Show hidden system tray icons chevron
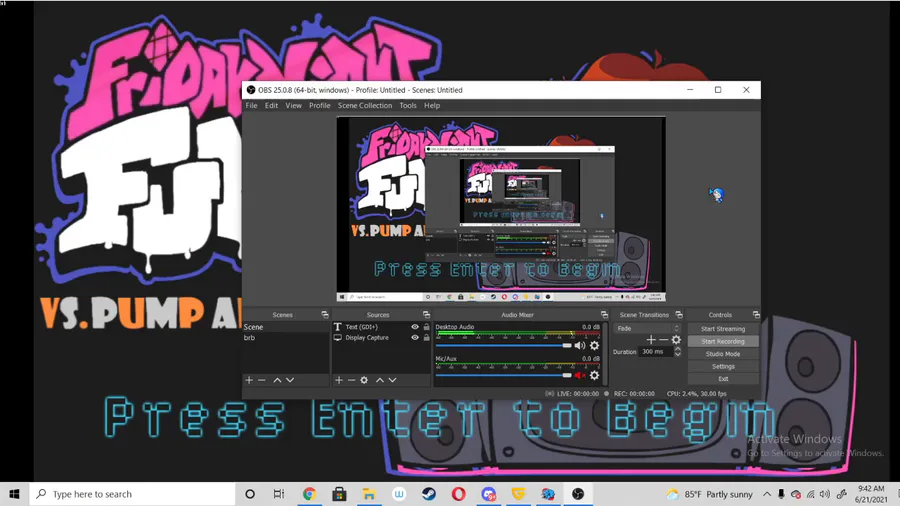The height and width of the screenshot is (506, 900). (767, 494)
